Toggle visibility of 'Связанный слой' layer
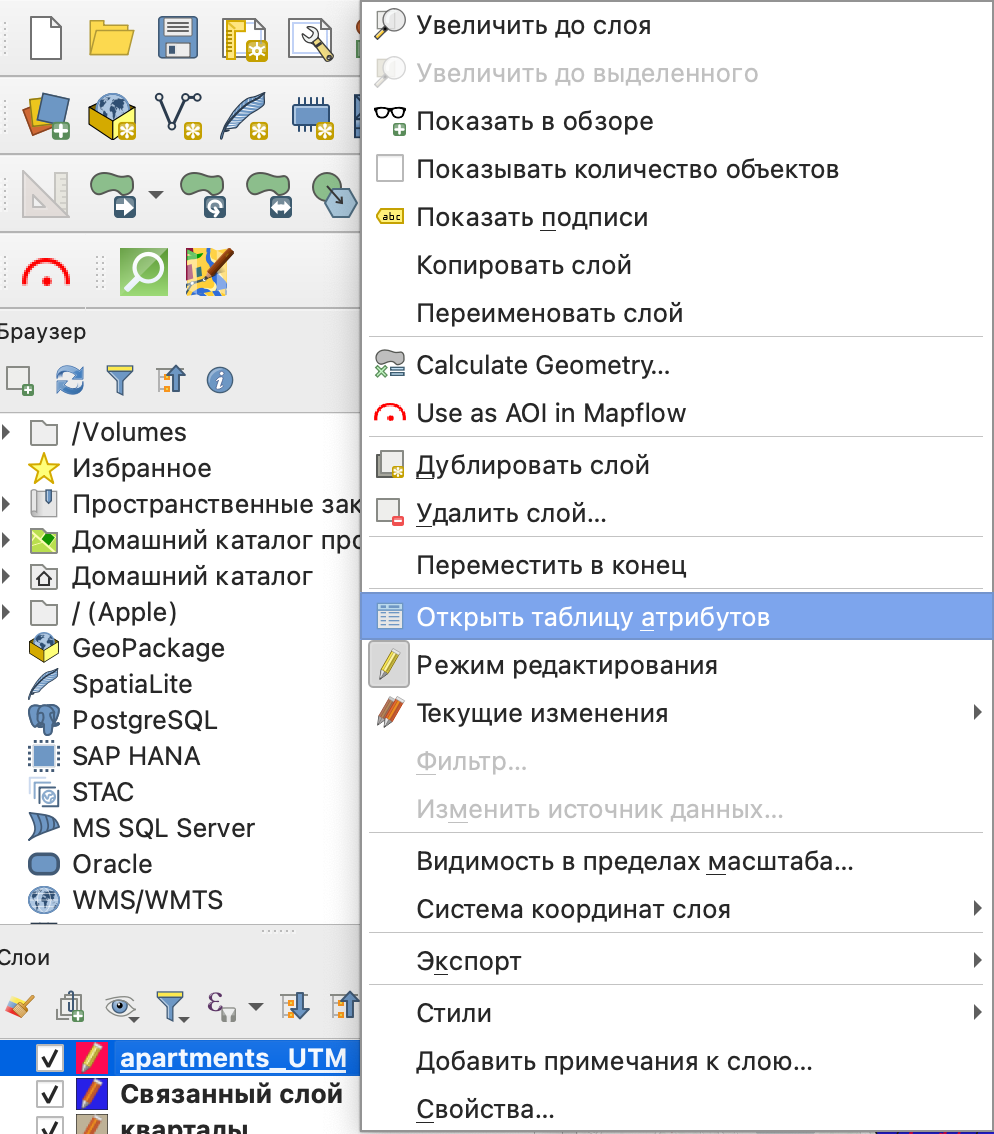This screenshot has height=1134, width=994. pyautogui.click(x=50, y=1094)
